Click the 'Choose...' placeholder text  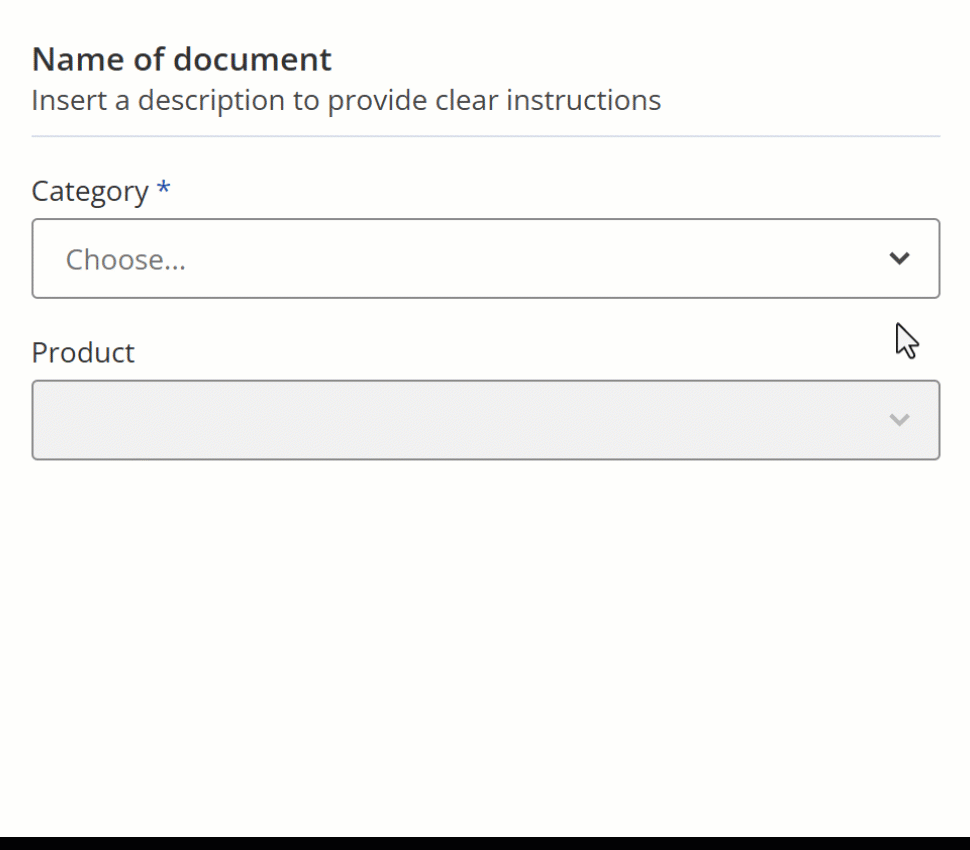click(x=126, y=260)
